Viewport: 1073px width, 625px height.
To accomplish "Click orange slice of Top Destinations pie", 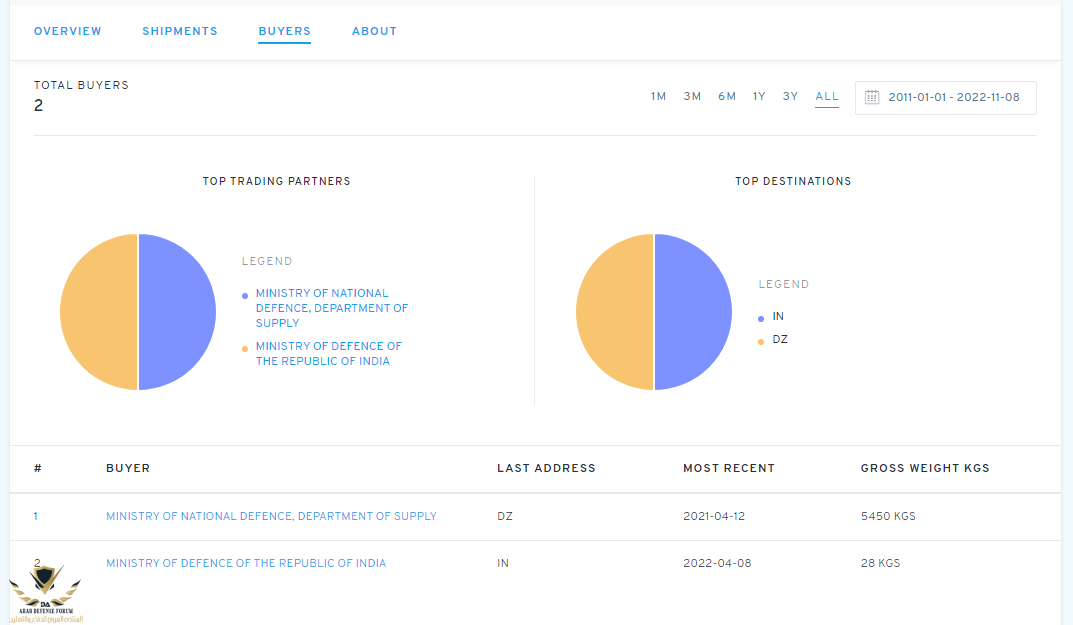I will coord(615,312).
